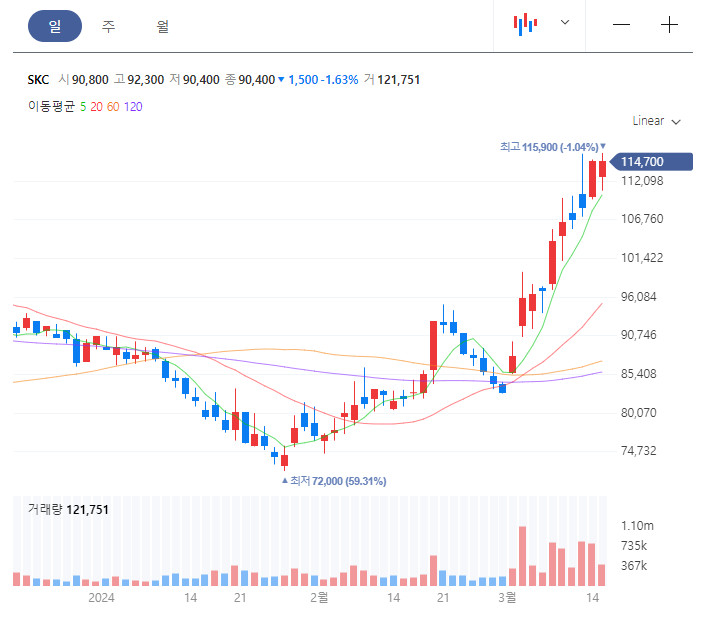The height and width of the screenshot is (619, 705).
Task: Click the opening price 시 90,800
Action: click(x=84, y=80)
